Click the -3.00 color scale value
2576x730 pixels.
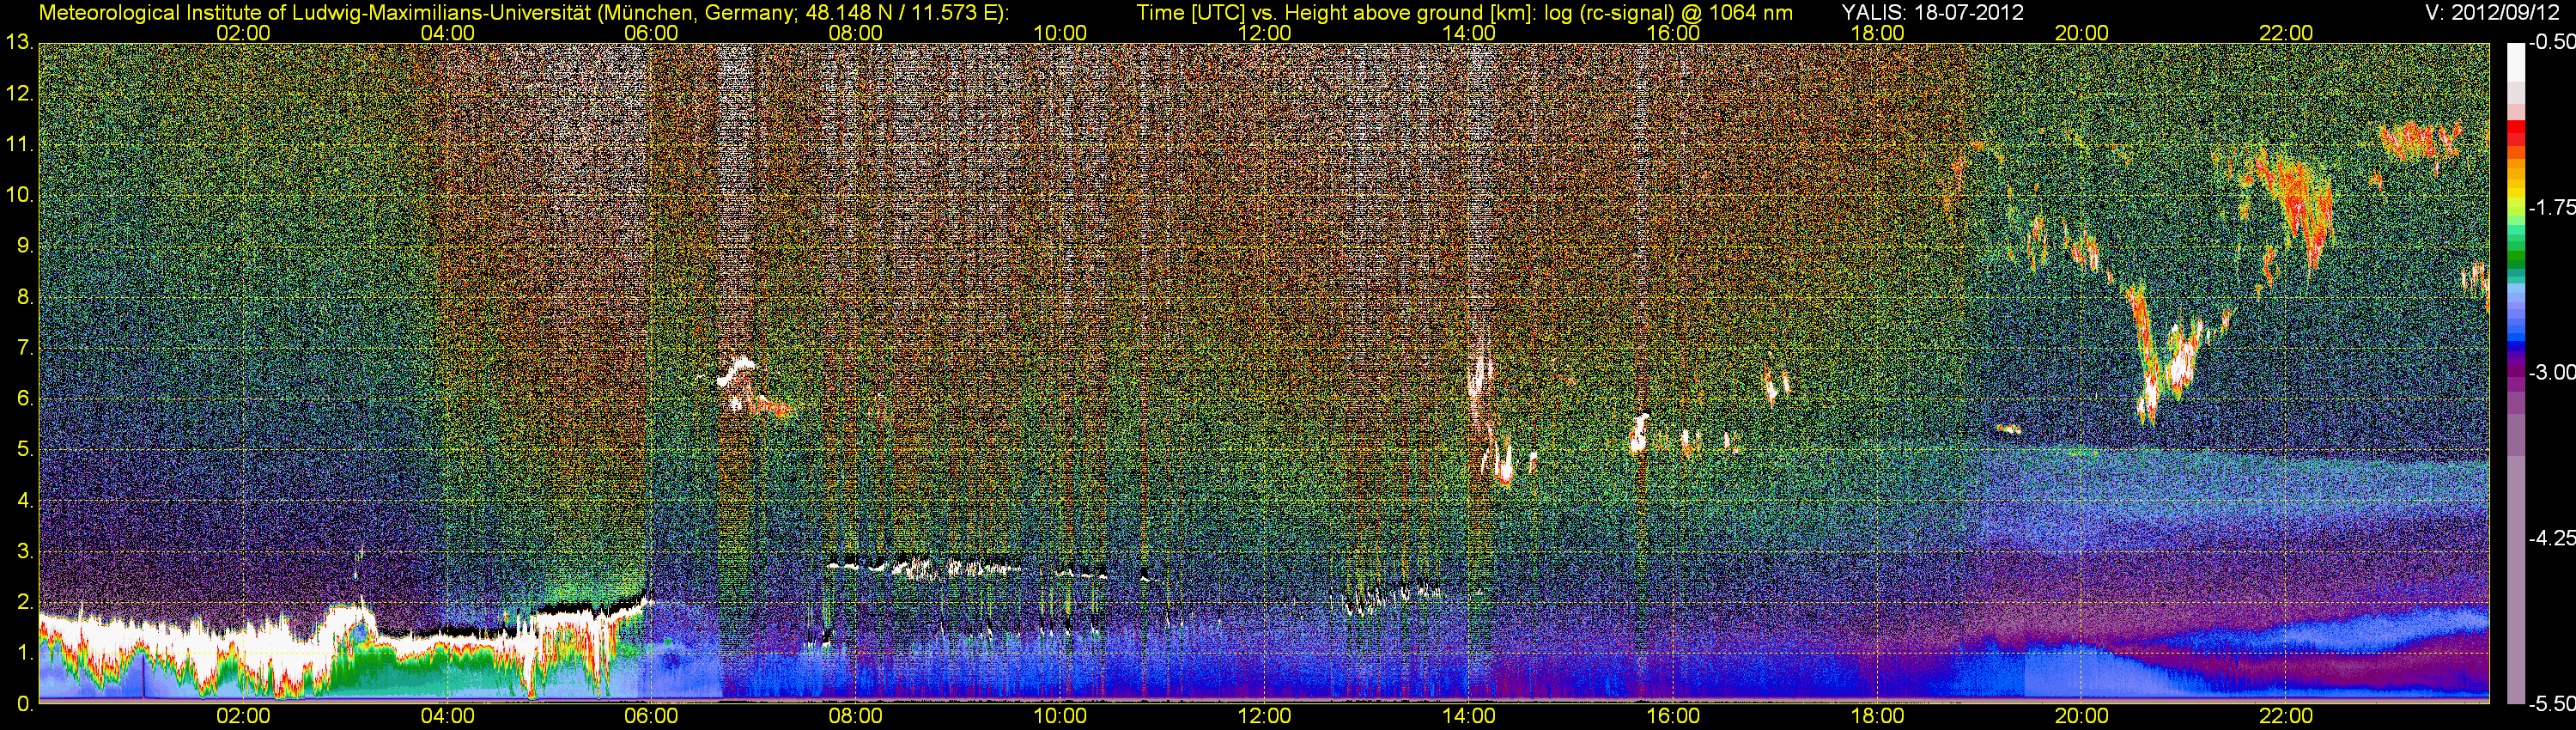coord(2551,372)
